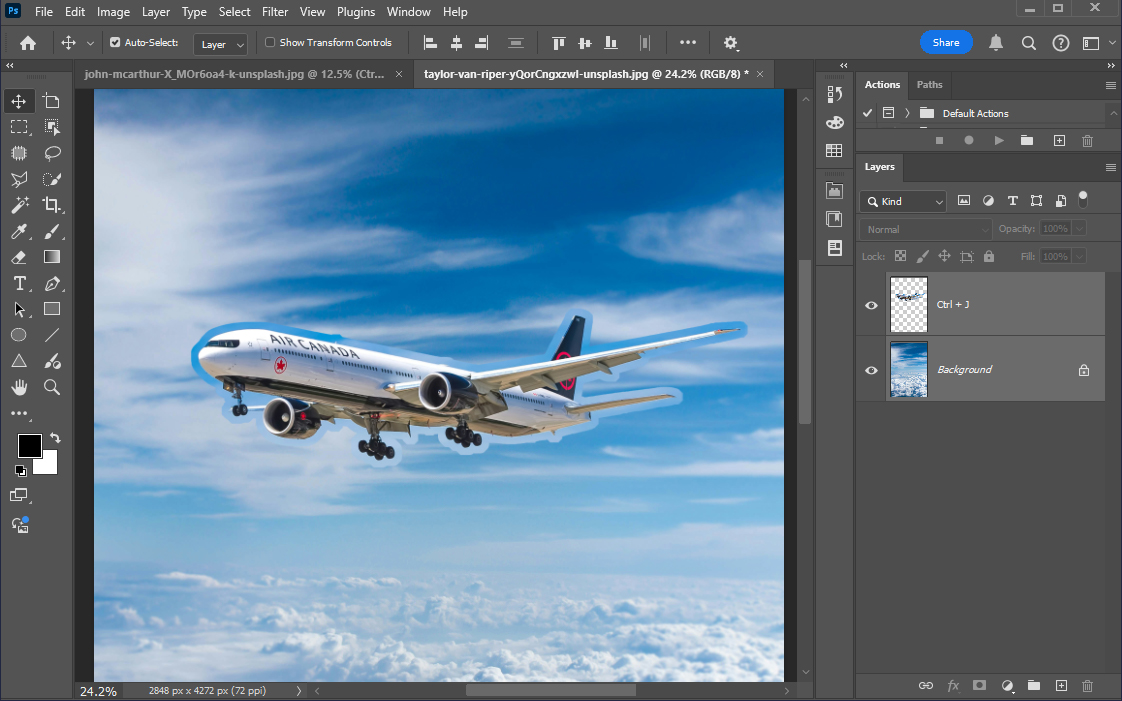Open the Move tool preset picker arrow

[90, 43]
